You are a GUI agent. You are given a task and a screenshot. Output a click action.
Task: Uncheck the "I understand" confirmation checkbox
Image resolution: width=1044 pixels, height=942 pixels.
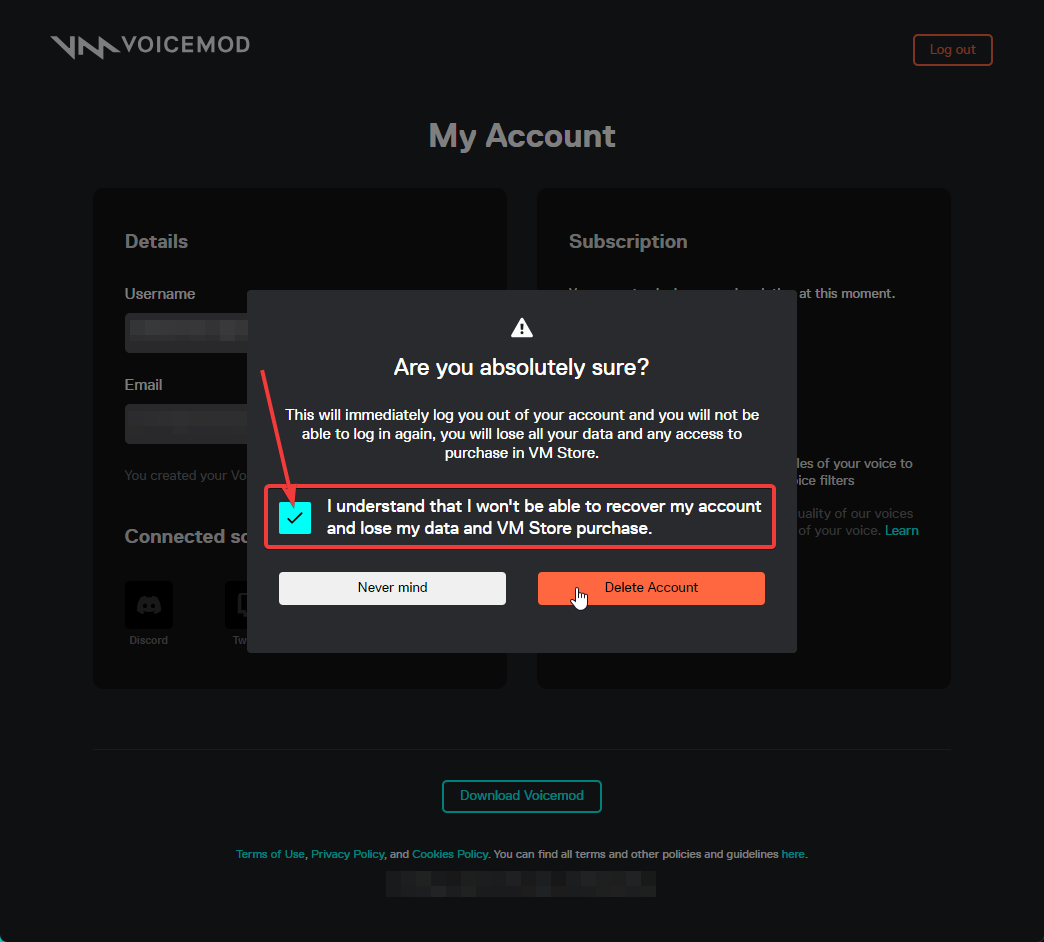(x=295, y=517)
